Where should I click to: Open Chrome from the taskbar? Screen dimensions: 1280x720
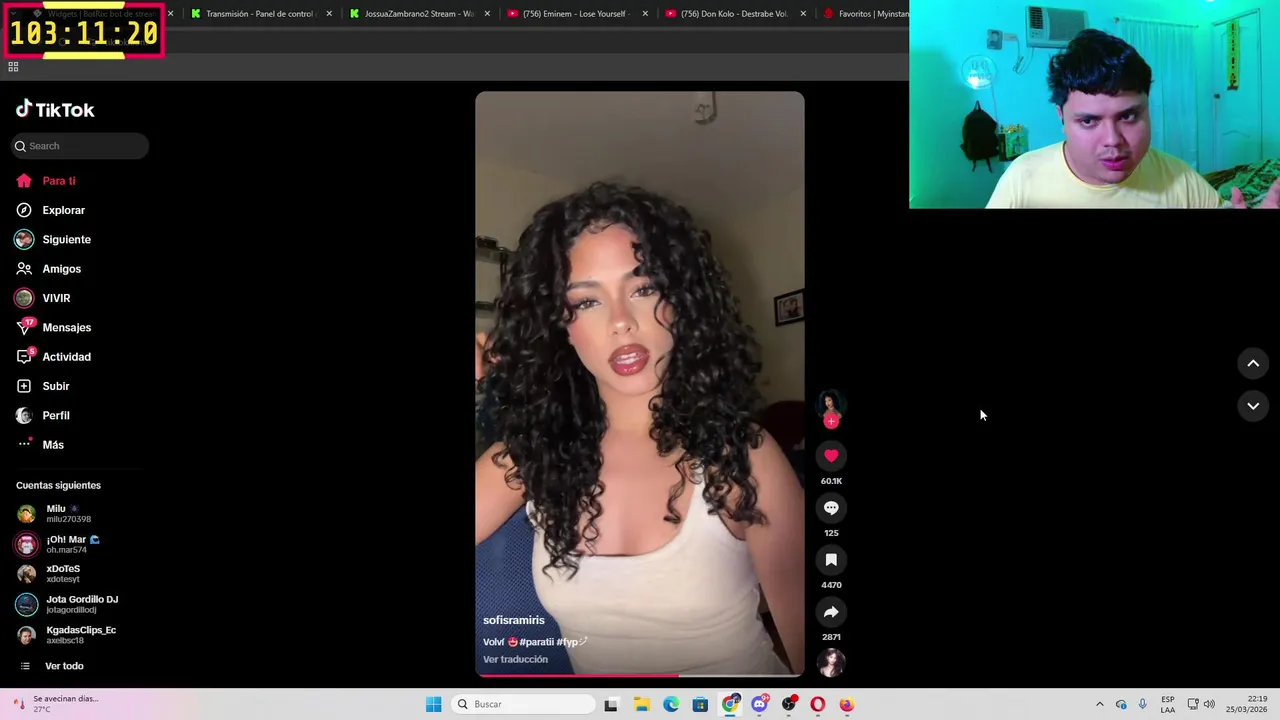pos(730,704)
